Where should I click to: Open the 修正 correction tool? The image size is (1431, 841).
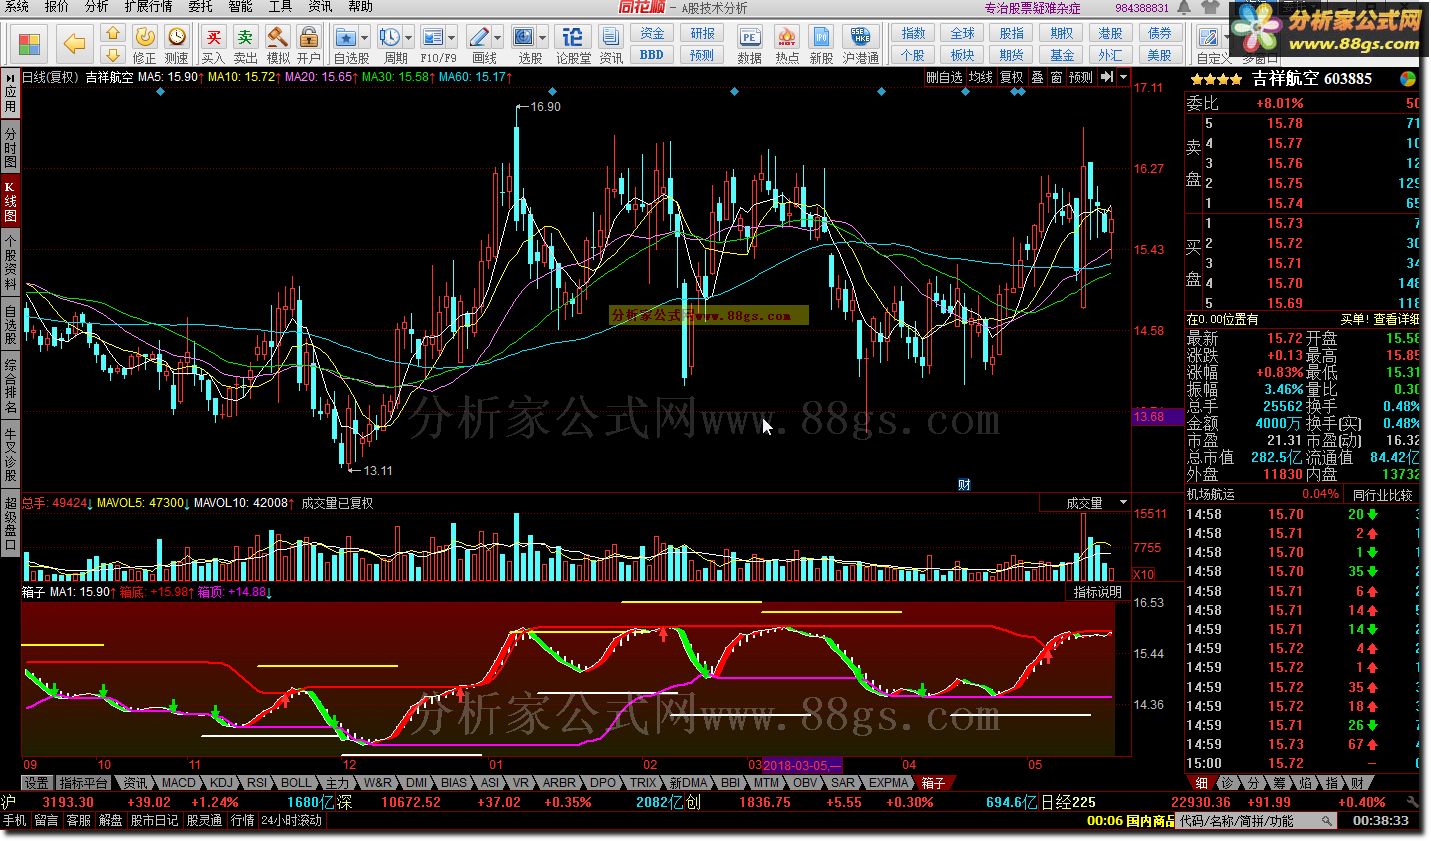[x=145, y=38]
